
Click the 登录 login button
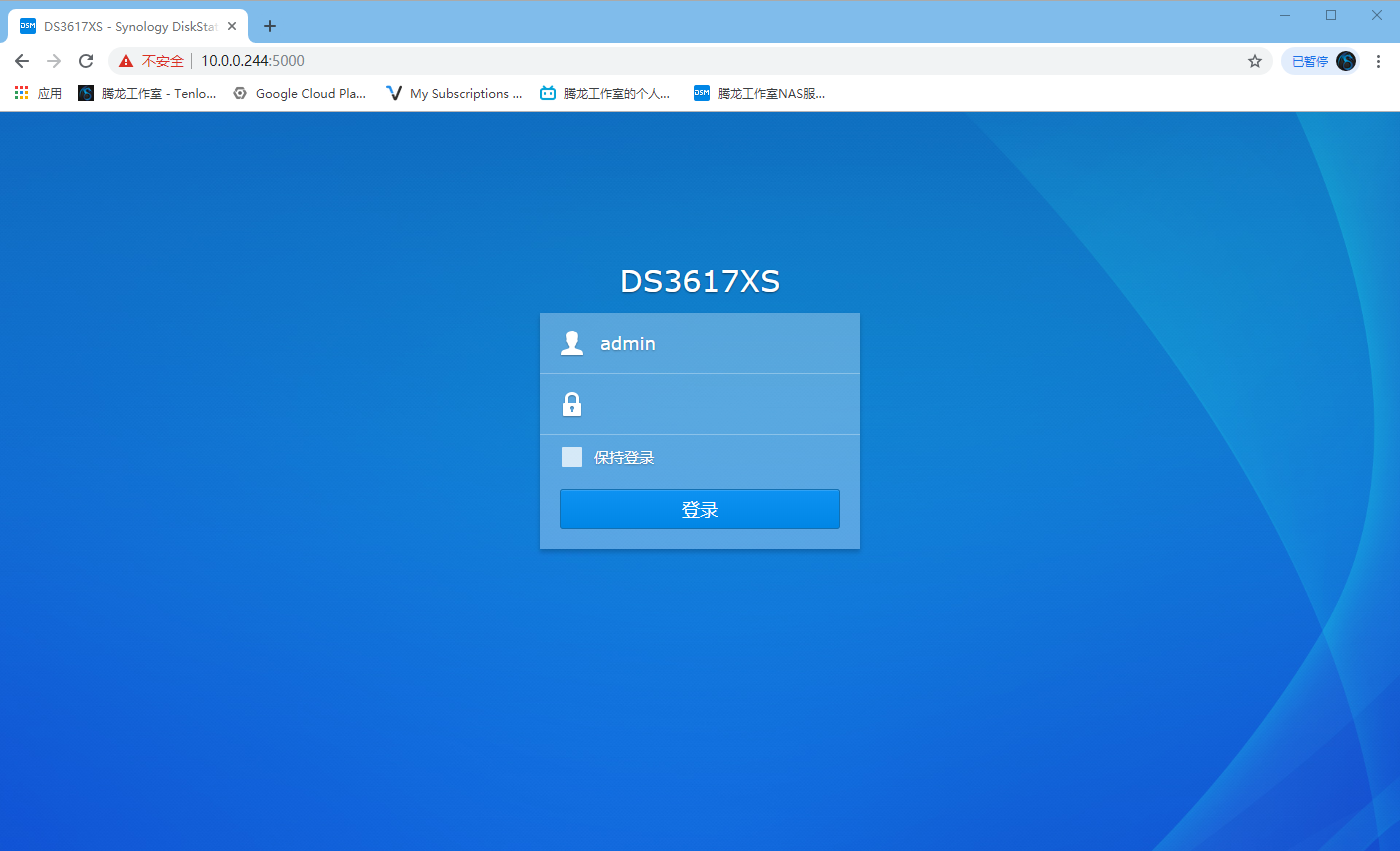click(700, 509)
